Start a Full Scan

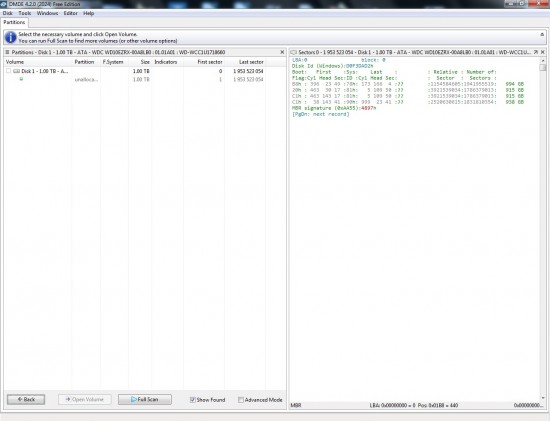pos(145,399)
